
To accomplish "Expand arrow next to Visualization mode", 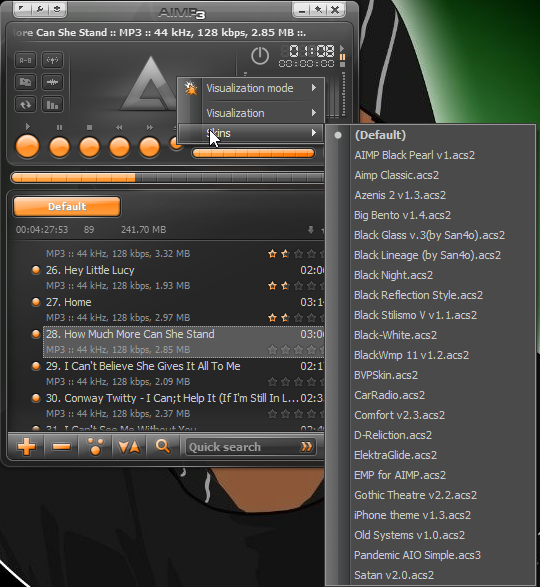I will (313, 88).
